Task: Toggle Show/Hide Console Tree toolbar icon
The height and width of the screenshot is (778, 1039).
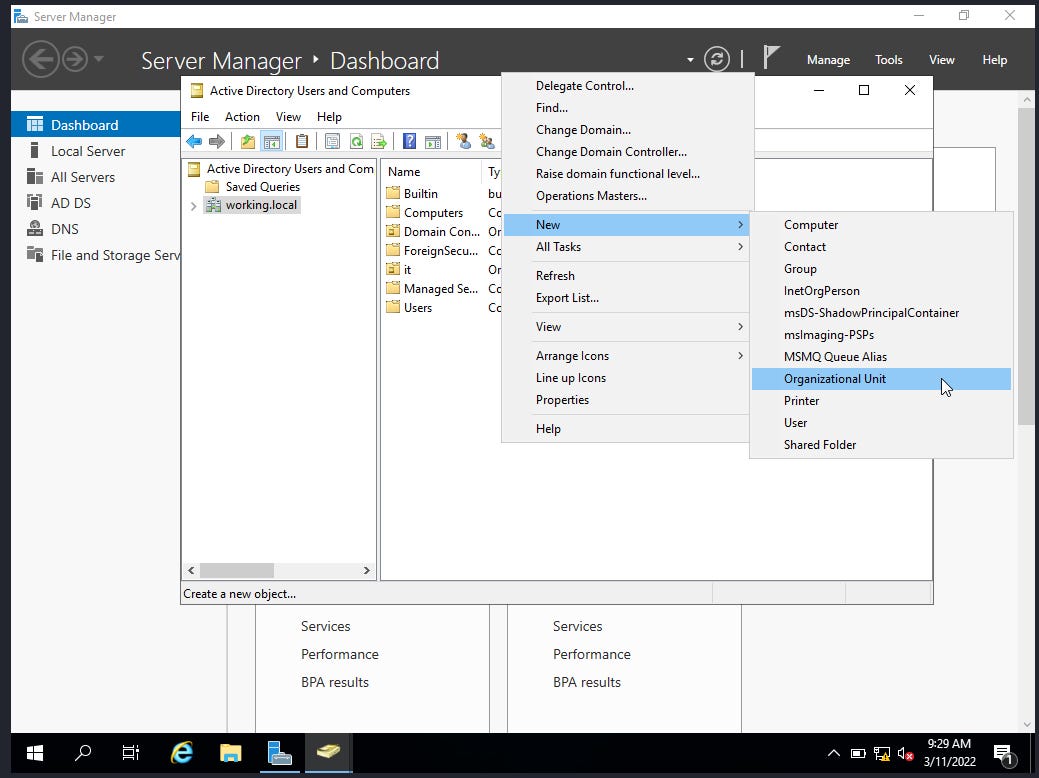Action: [x=272, y=141]
